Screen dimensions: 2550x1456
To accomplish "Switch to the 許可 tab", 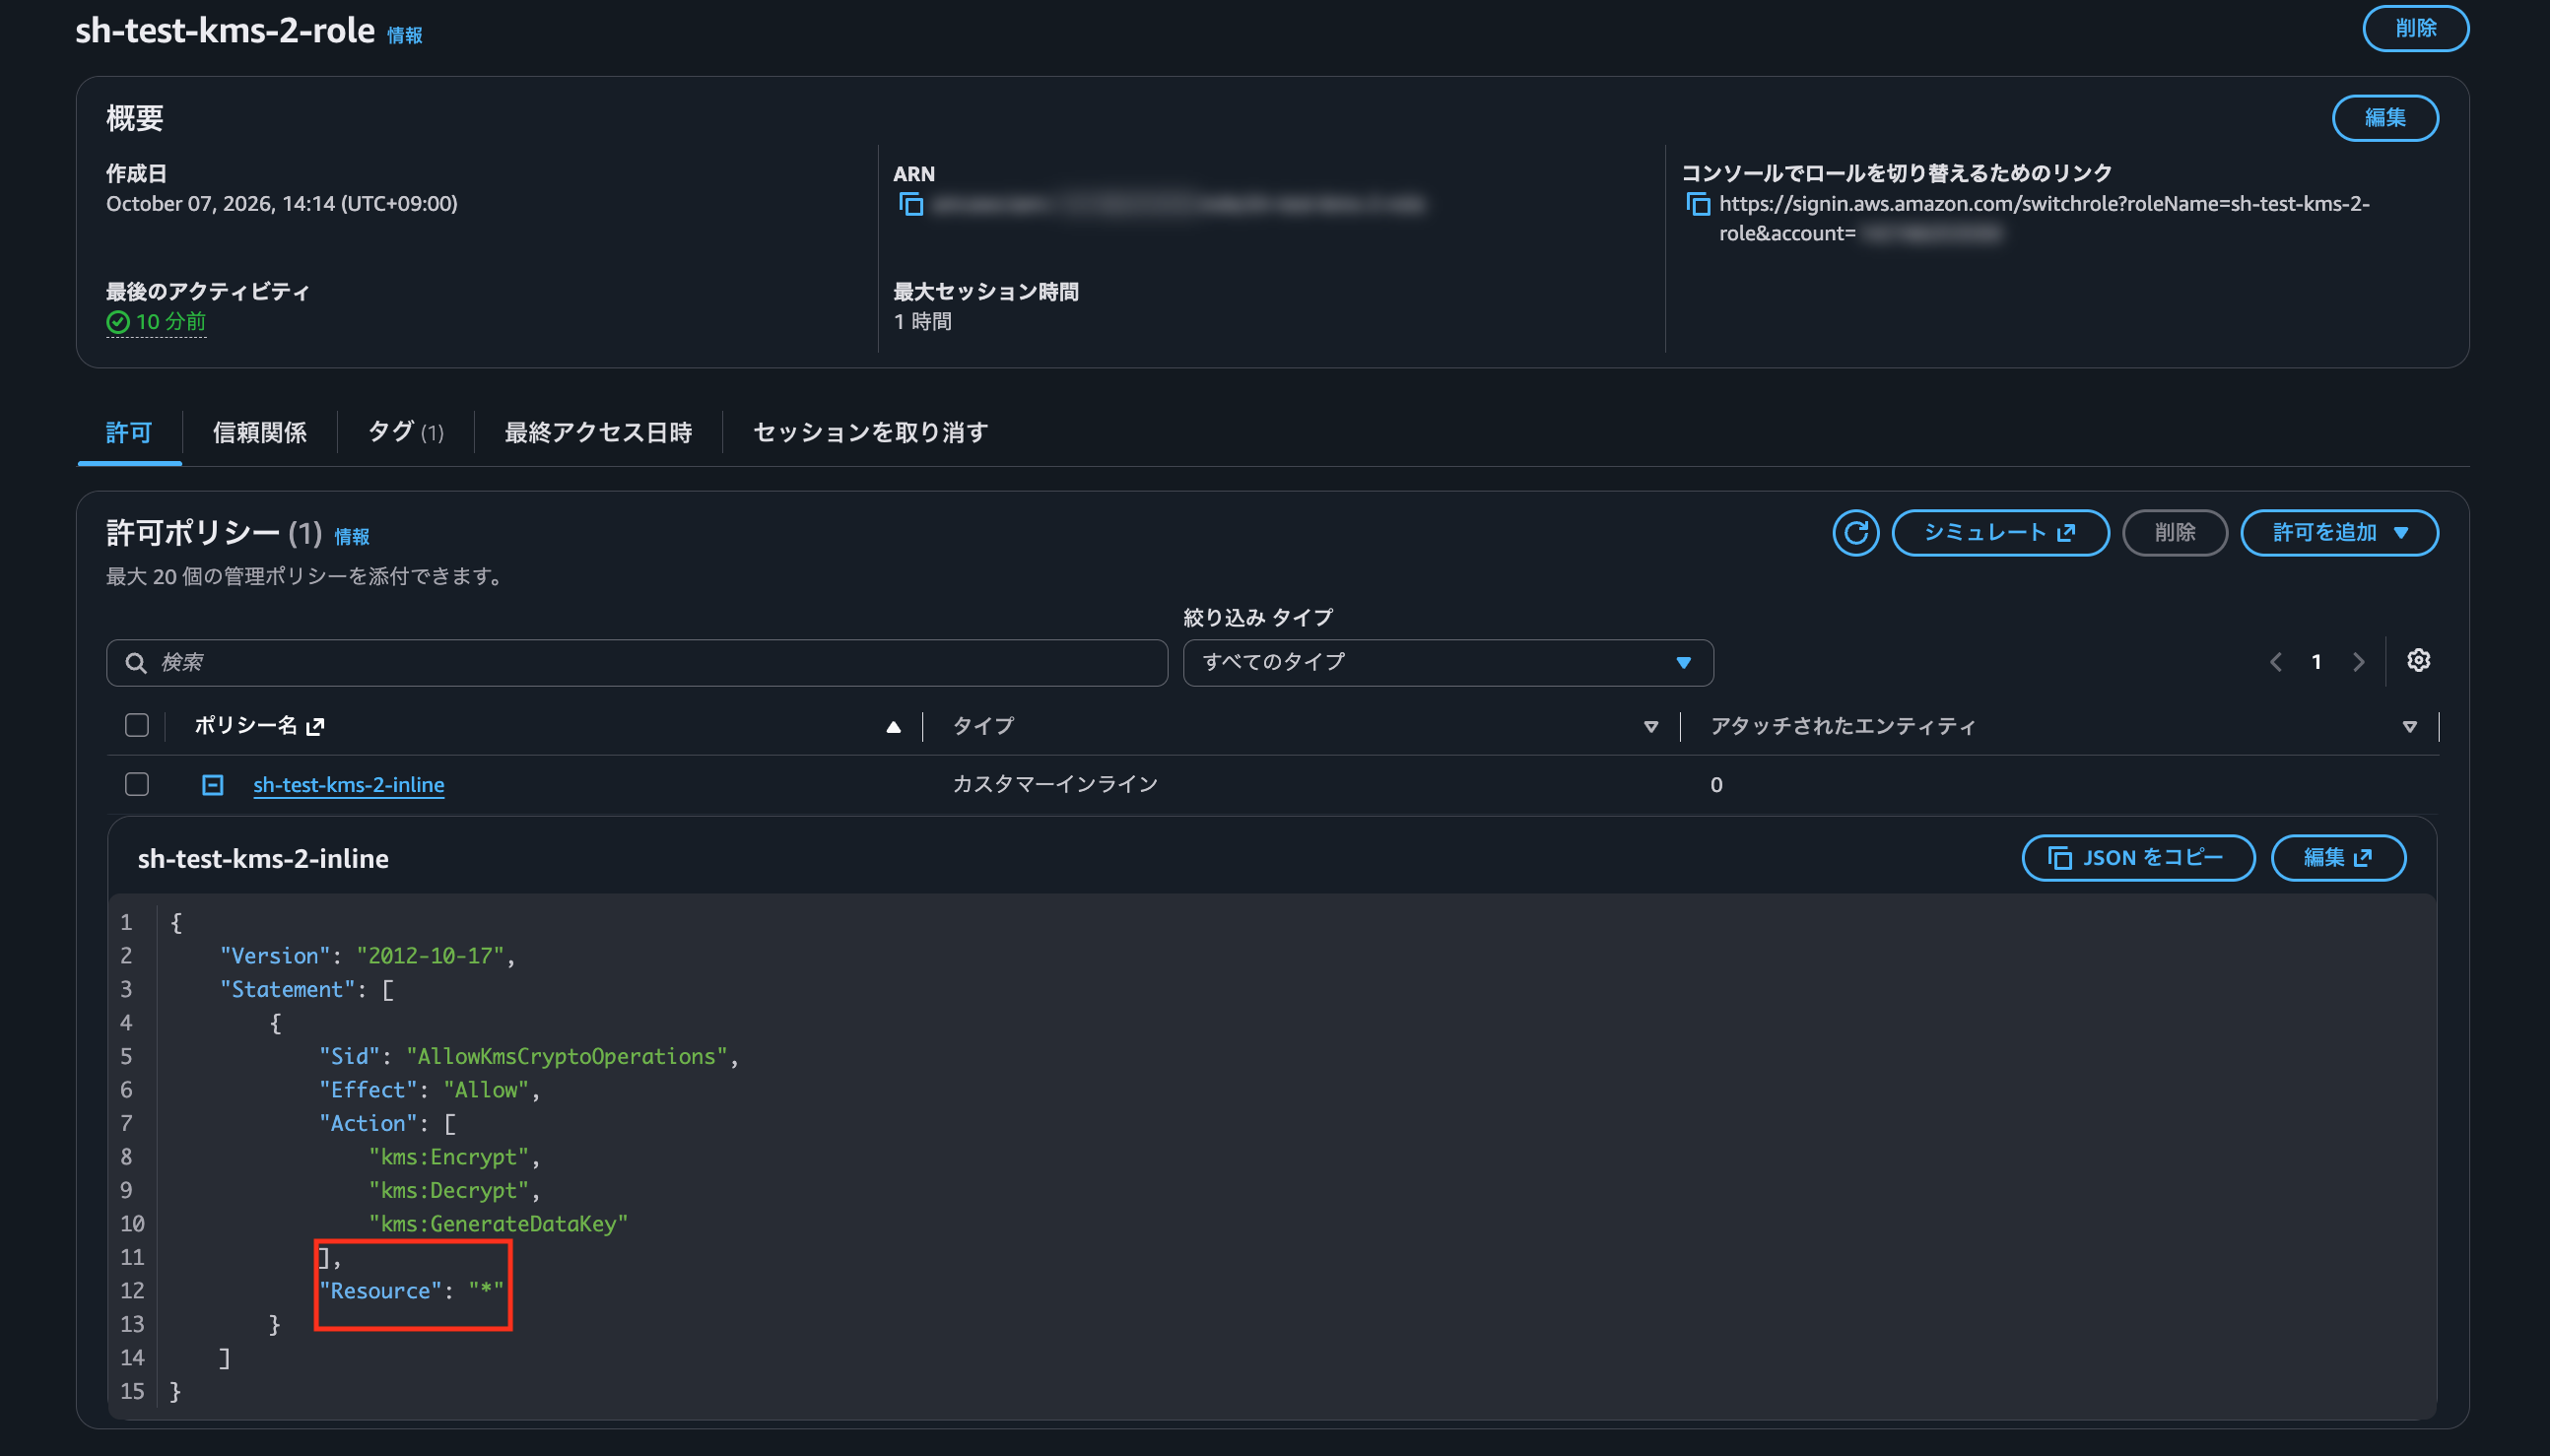I will pos(129,433).
